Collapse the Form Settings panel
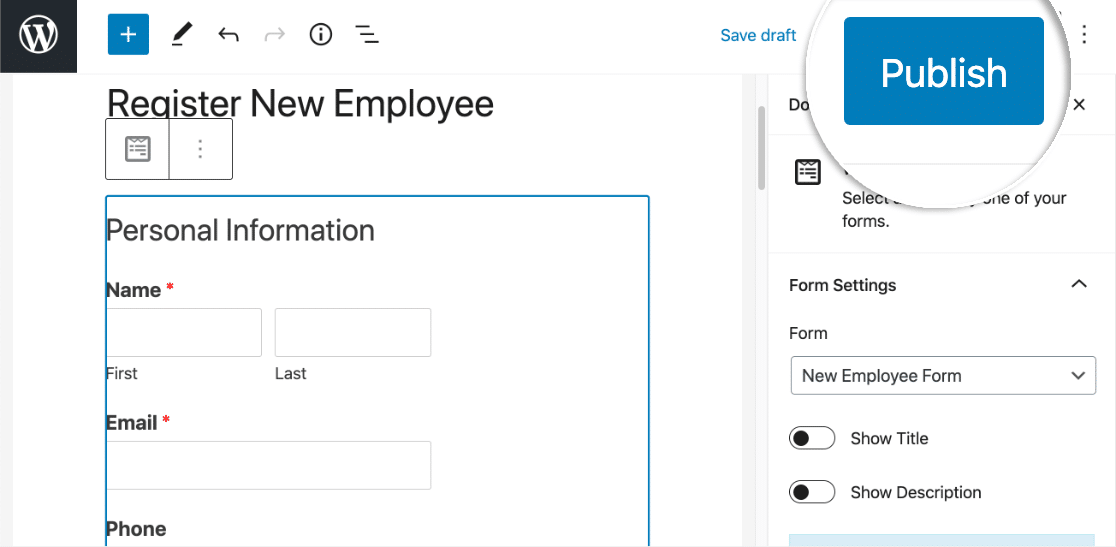1116x547 pixels. (x=1079, y=285)
